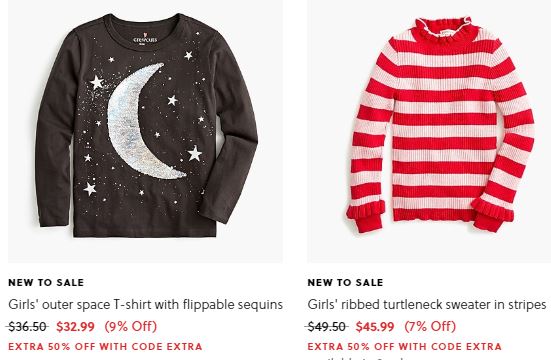The width and height of the screenshot is (551, 360).
Task: Click the cut-off text under the sweater promo
Action: [358, 358]
